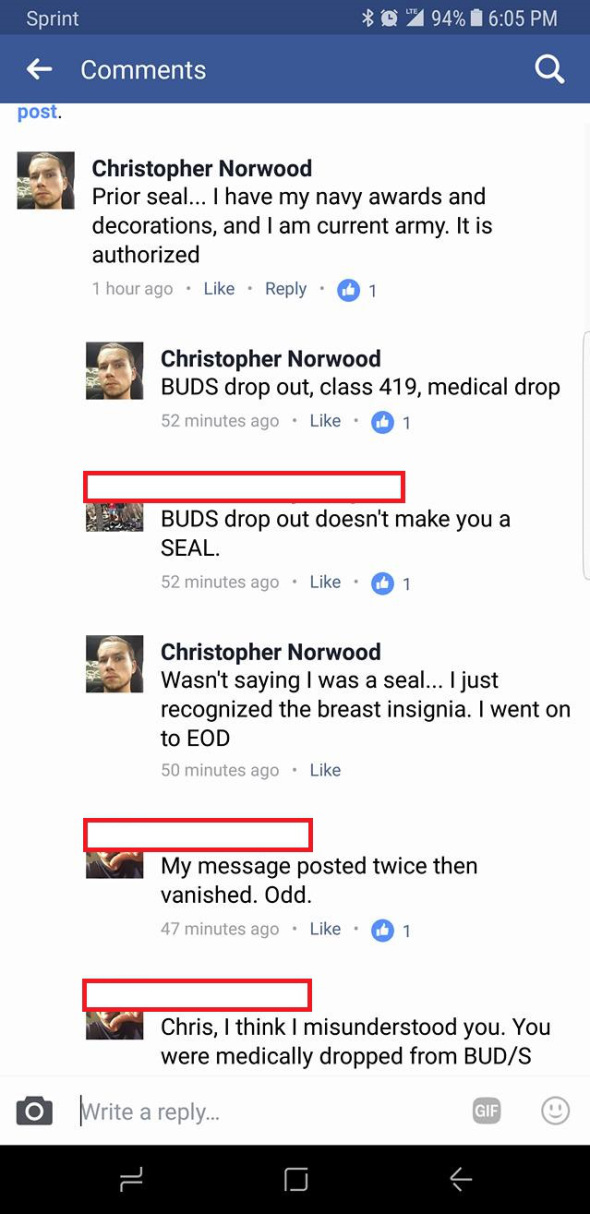This screenshot has height=1214, width=590.
Task: Reply to the 'Prior seal' comment
Action: 286,289
